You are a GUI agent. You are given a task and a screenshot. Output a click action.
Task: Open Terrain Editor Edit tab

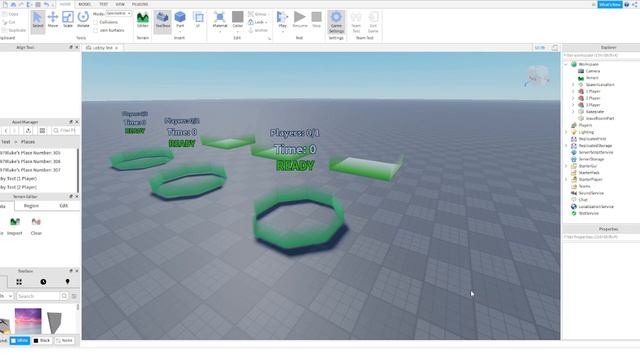pos(64,206)
